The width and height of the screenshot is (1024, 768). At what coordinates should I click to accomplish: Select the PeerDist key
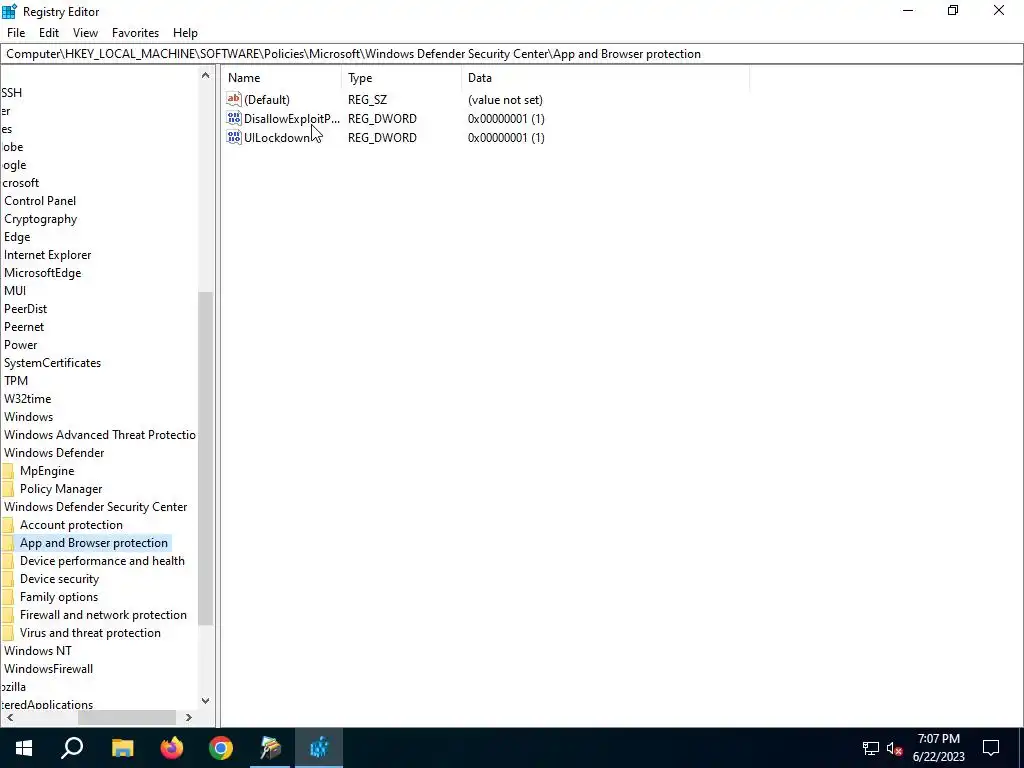[25, 309]
